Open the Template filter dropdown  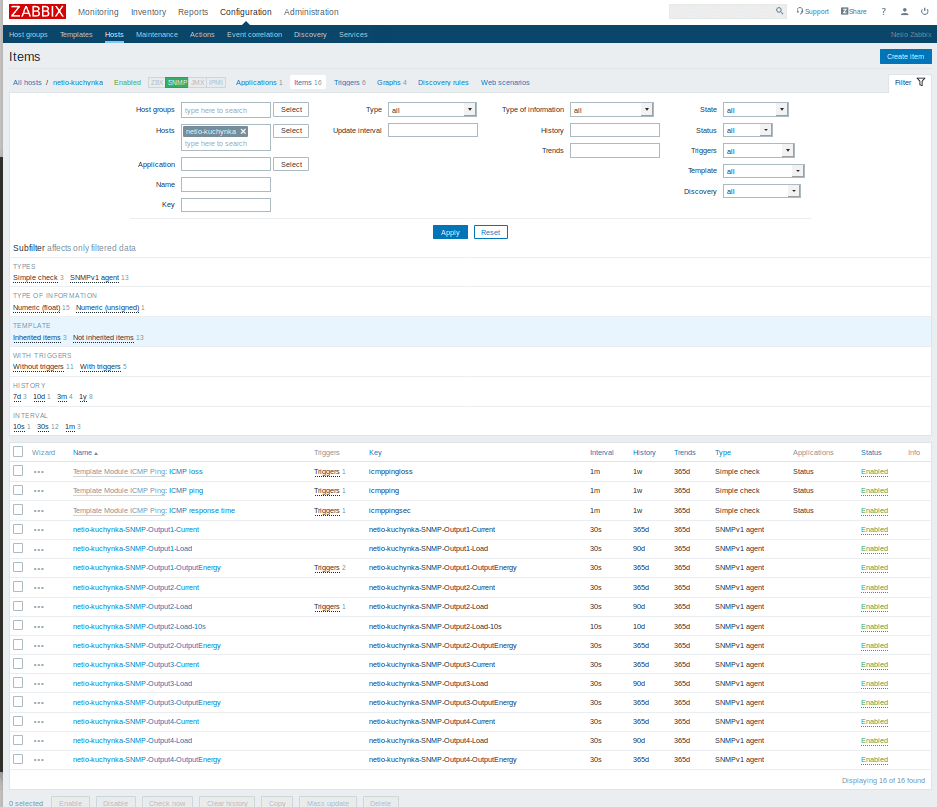763,171
